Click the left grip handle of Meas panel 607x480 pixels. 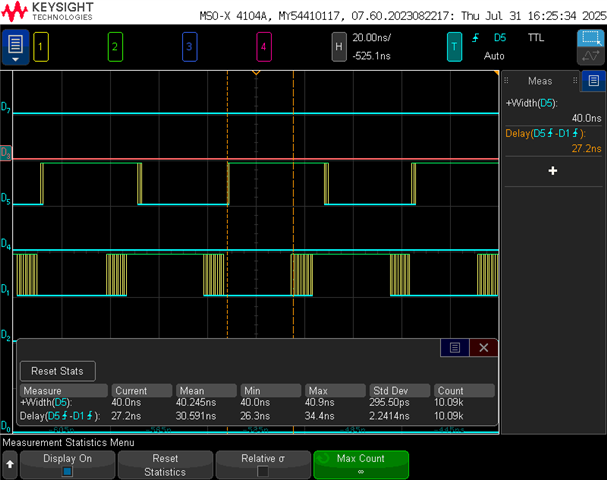(x=506, y=81)
